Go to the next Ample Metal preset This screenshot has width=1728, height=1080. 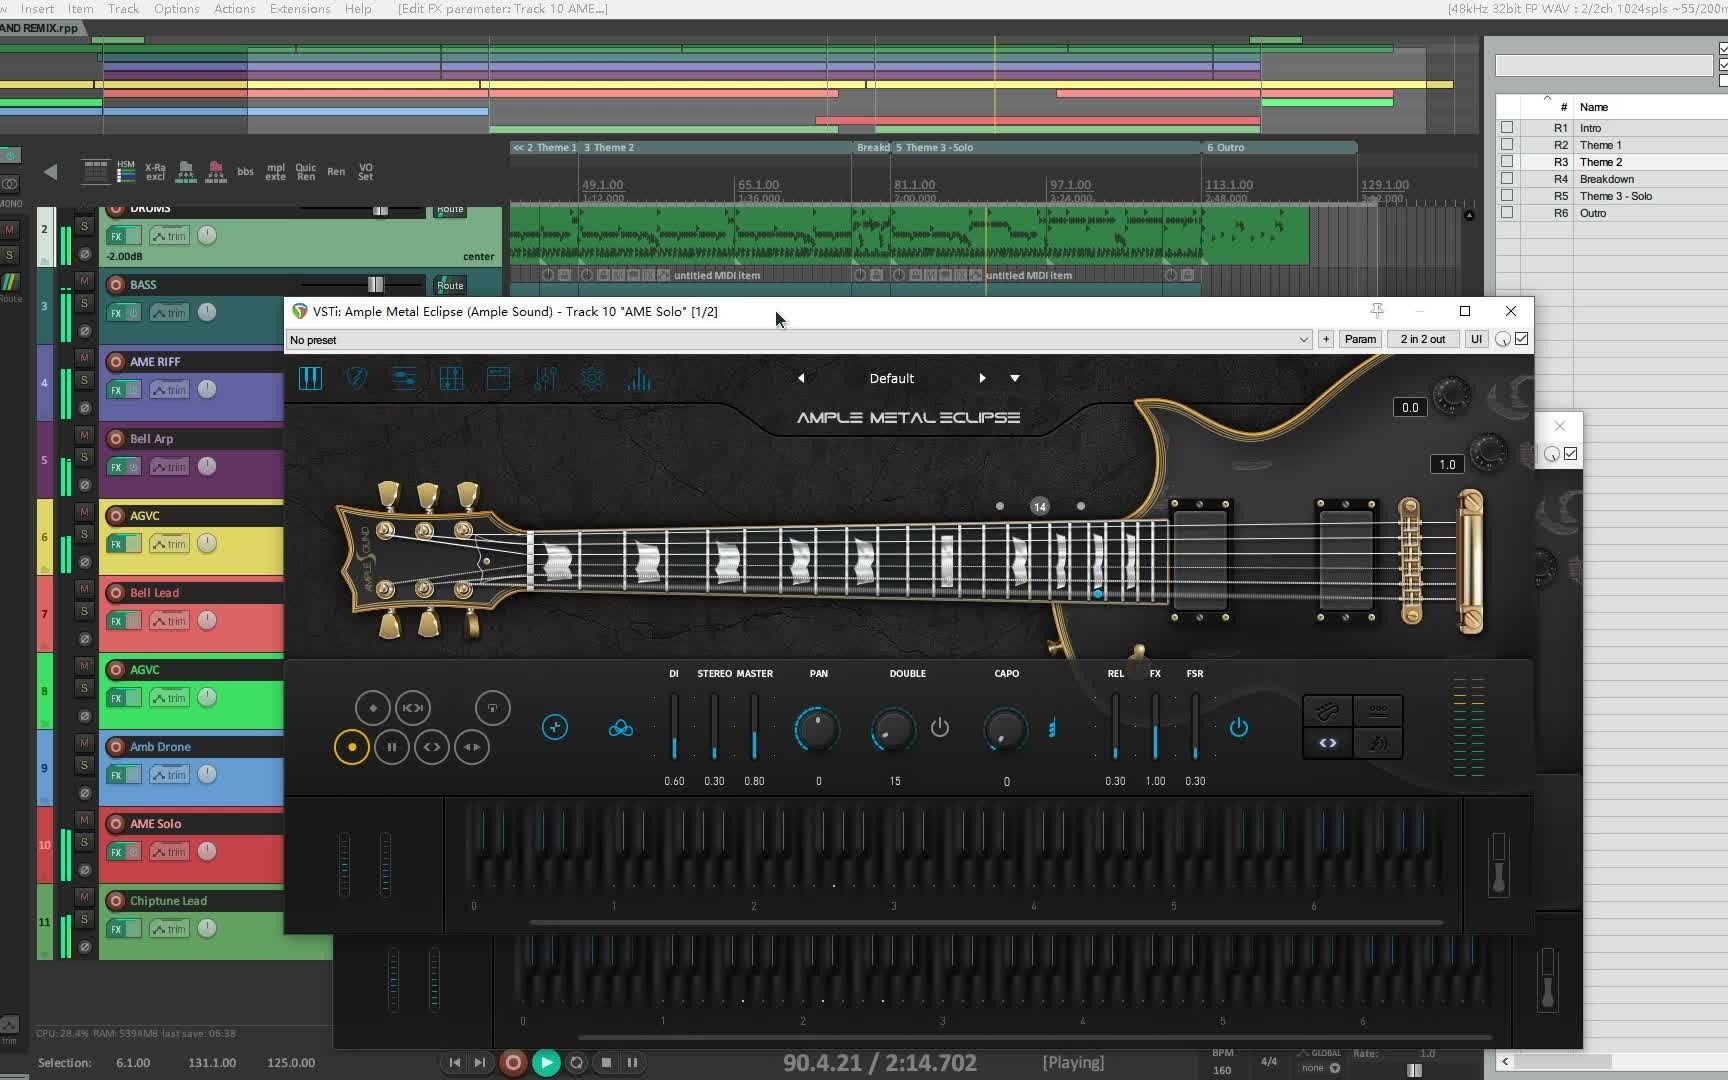click(982, 378)
